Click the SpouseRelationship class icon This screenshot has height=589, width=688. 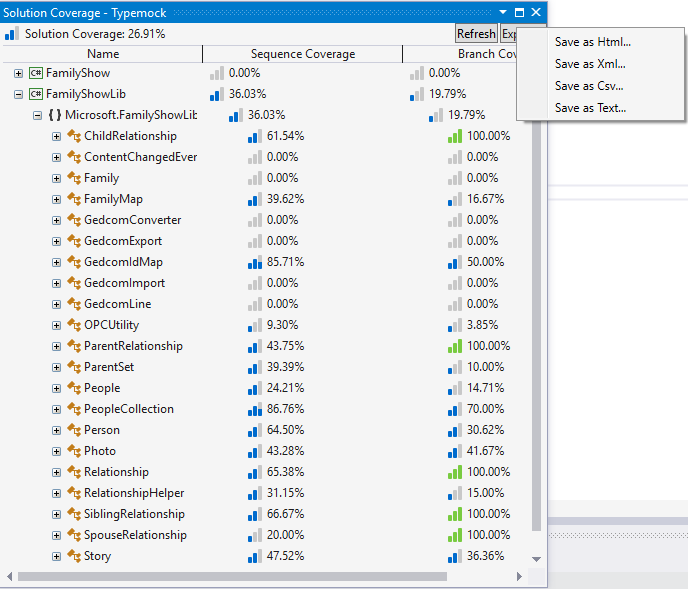[x=74, y=535]
